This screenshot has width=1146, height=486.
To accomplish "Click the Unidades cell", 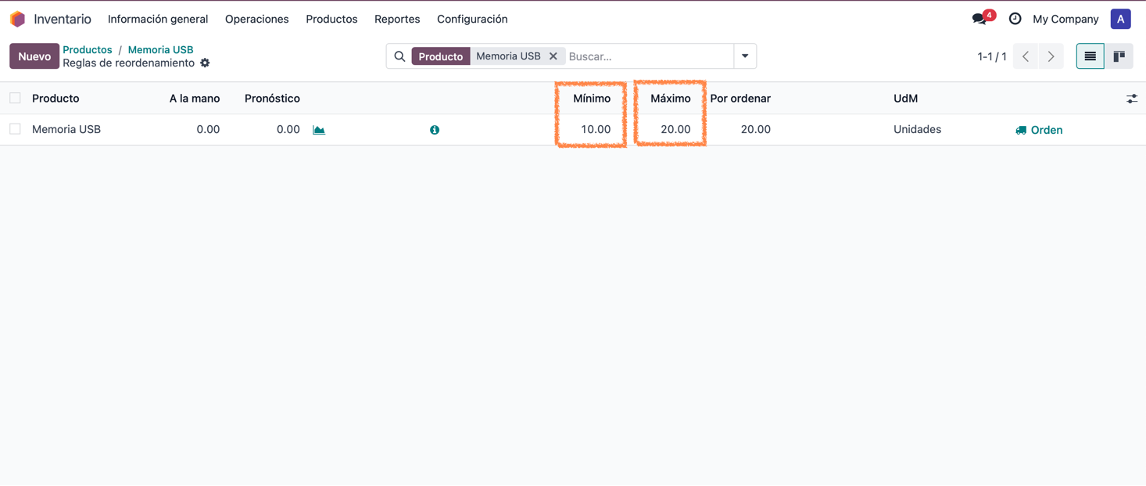I will pyautogui.click(x=917, y=129).
